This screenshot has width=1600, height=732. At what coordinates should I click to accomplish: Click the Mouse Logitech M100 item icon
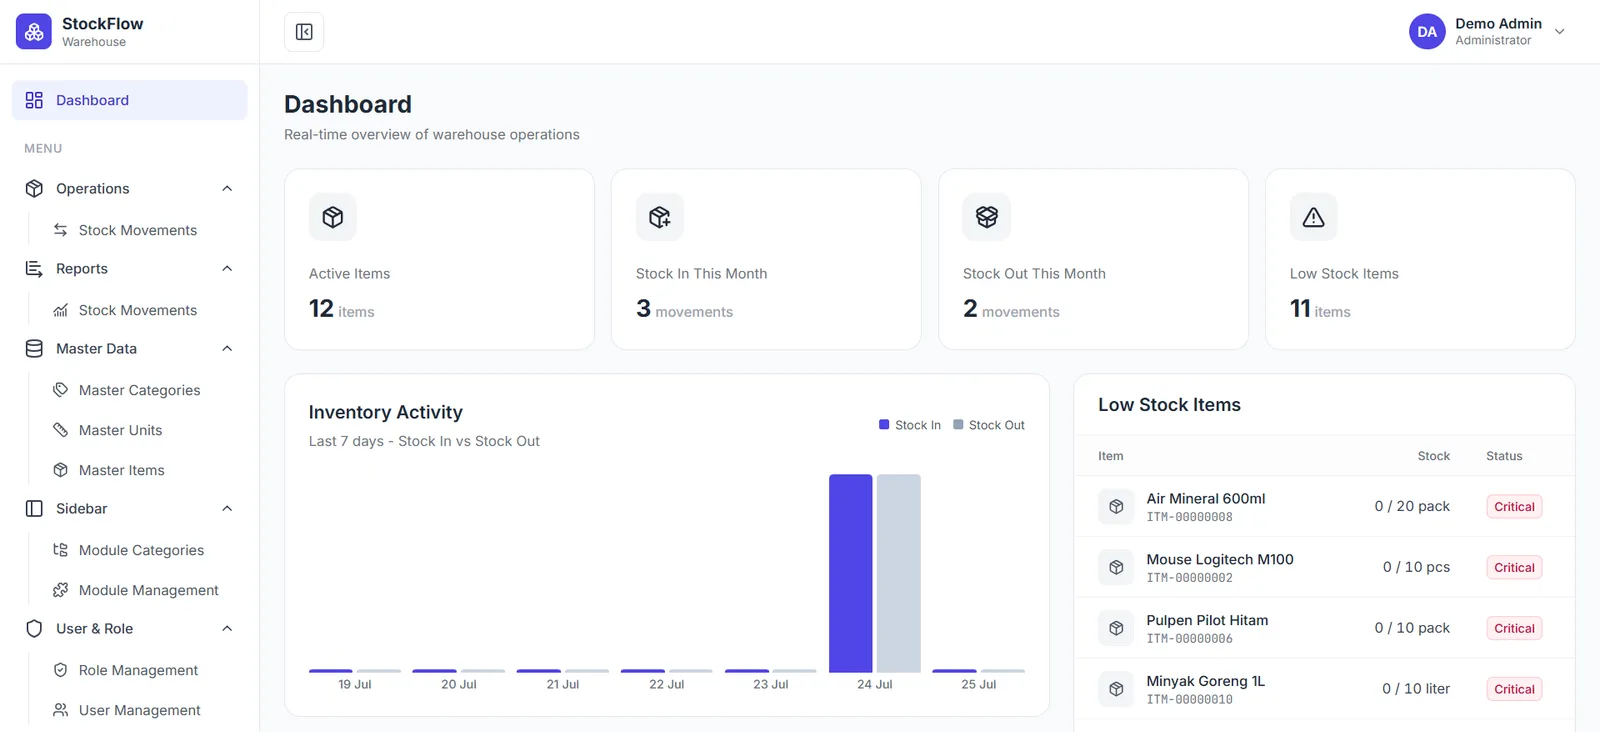[1116, 567]
